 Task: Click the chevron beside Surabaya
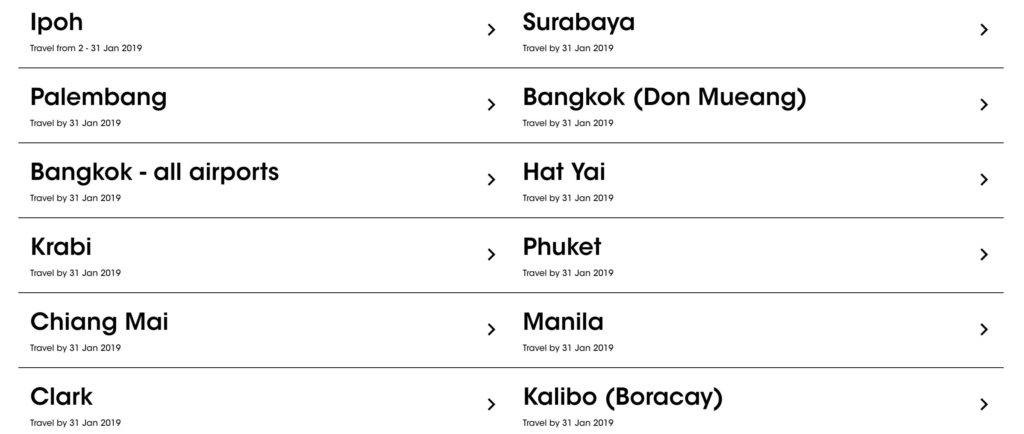pyautogui.click(x=984, y=30)
